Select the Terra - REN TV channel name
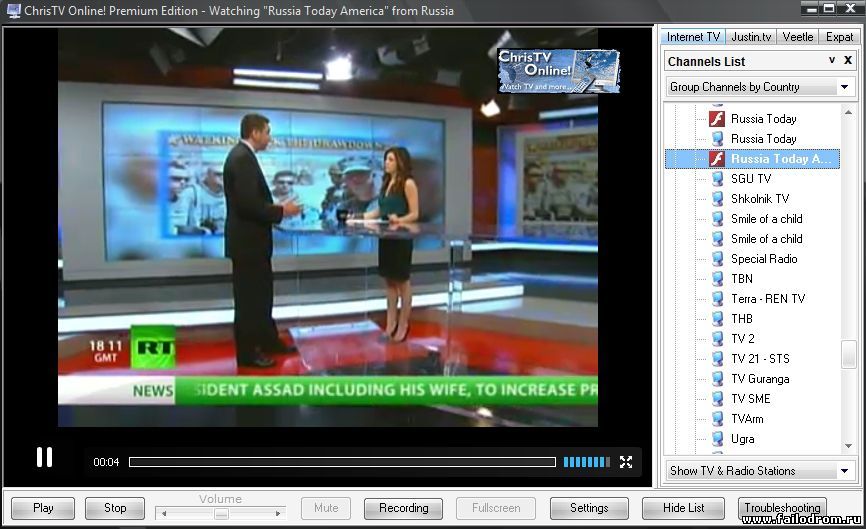This screenshot has width=866, height=529. [768, 299]
